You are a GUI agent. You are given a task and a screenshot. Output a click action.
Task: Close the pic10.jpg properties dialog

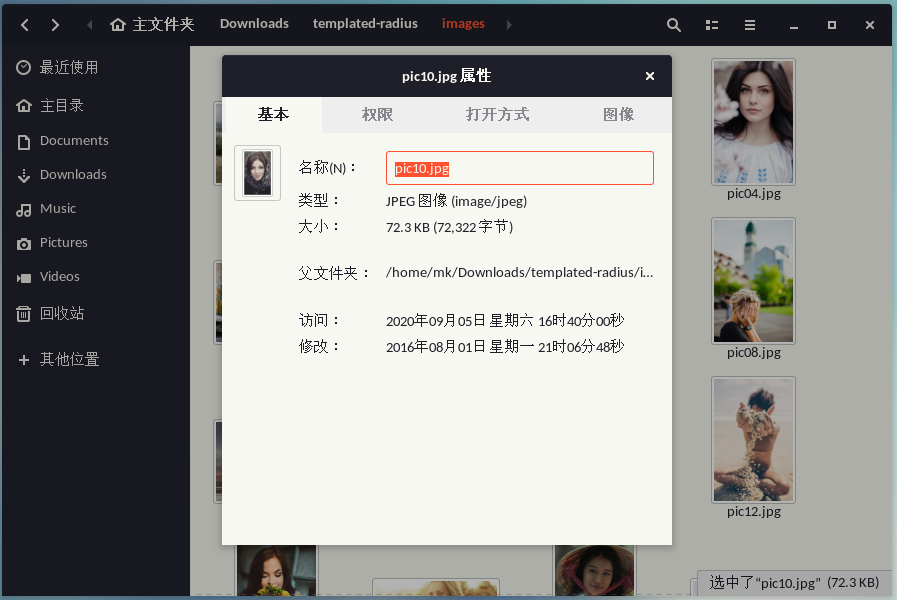(x=650, y=76)
